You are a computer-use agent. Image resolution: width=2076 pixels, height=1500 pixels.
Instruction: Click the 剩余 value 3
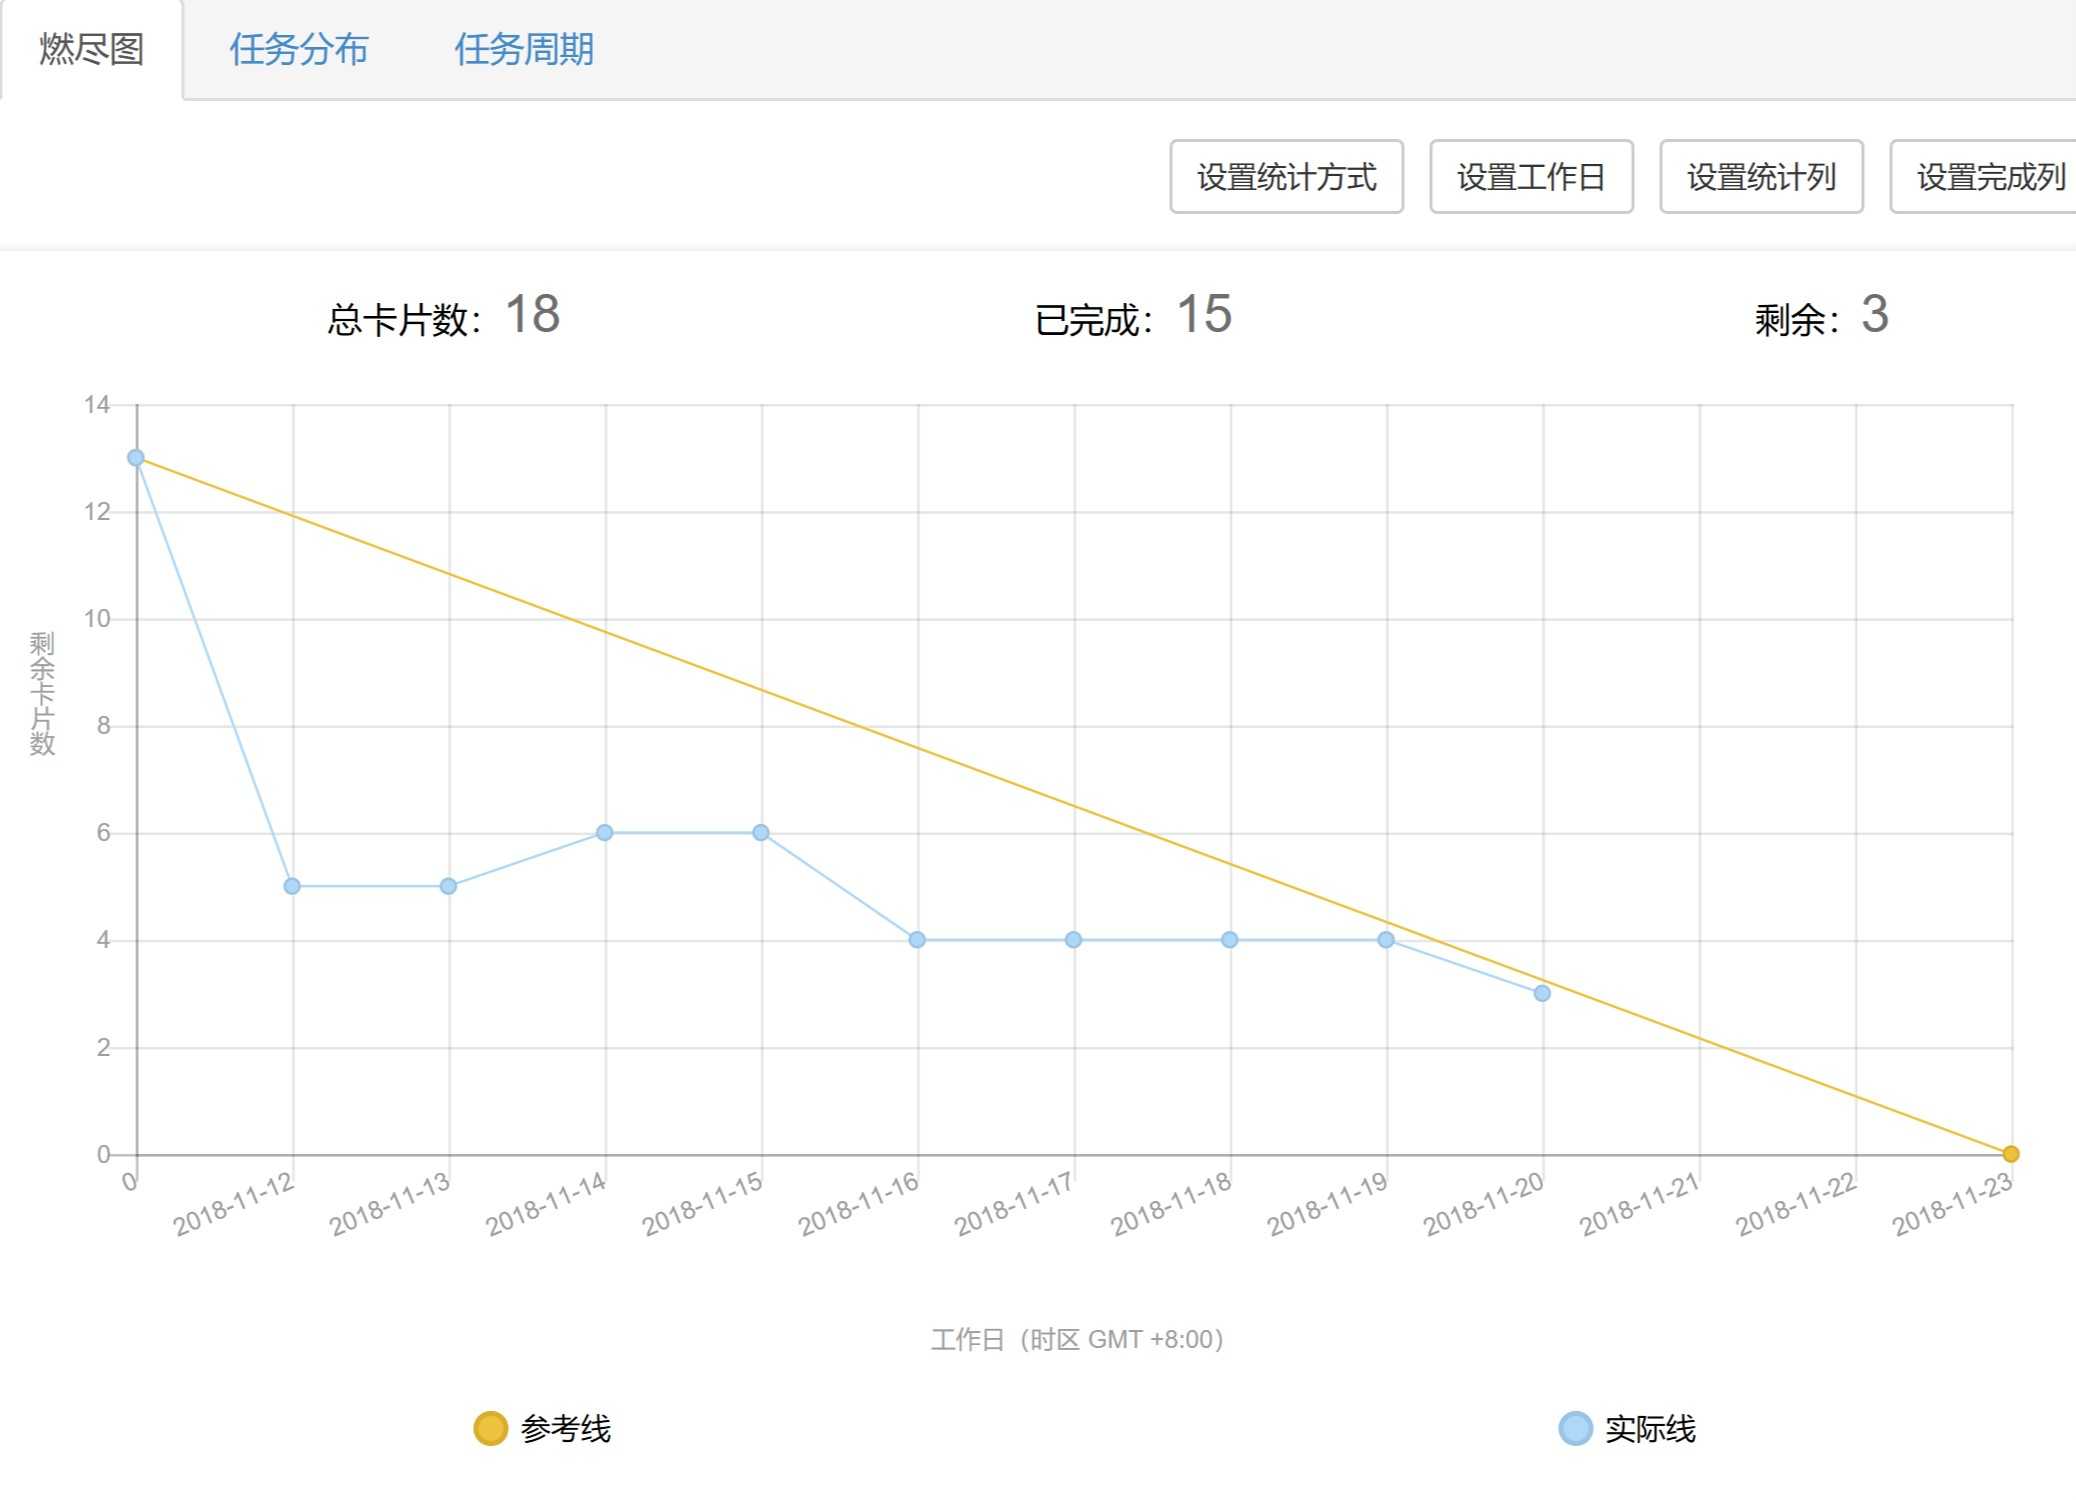[1875, 314]
